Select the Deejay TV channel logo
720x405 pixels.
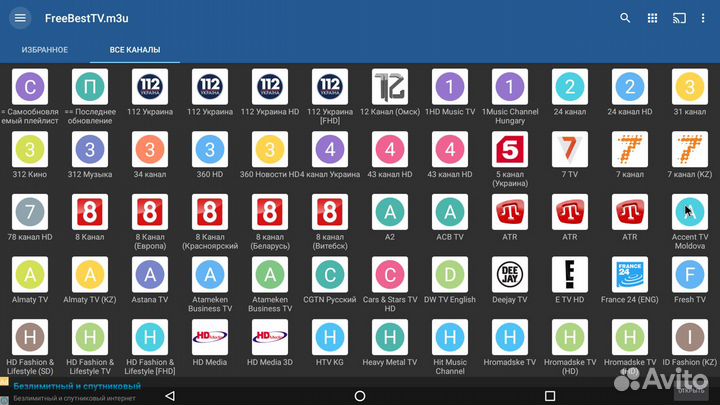coord(510,275)
